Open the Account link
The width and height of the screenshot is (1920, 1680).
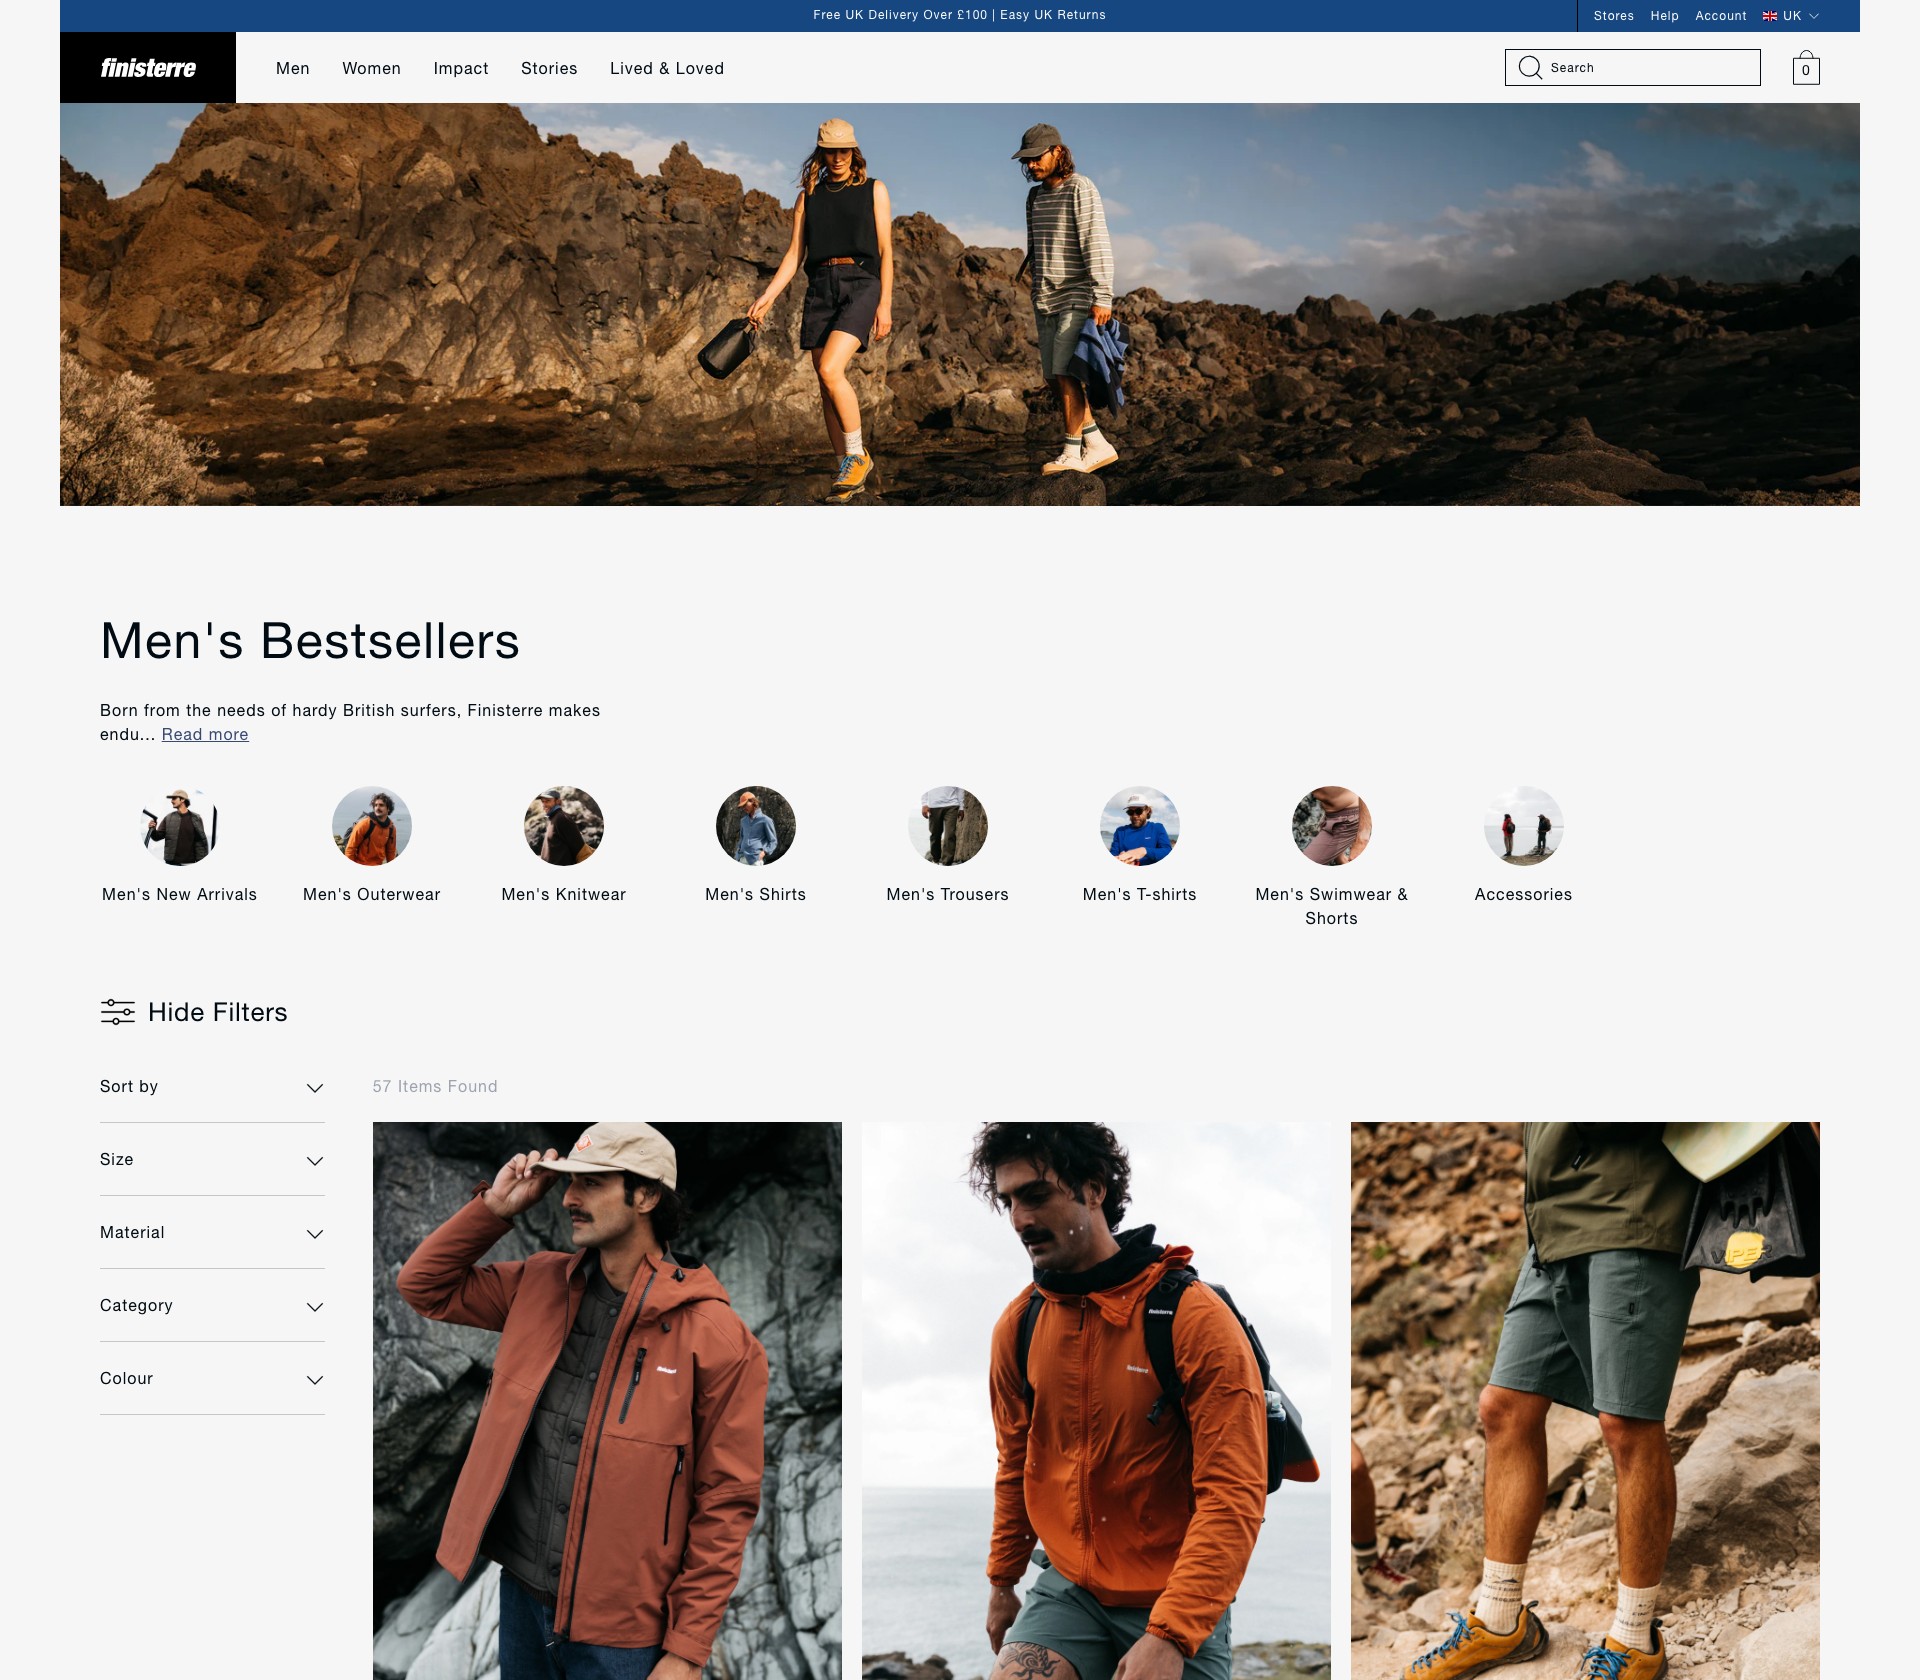1721,16
